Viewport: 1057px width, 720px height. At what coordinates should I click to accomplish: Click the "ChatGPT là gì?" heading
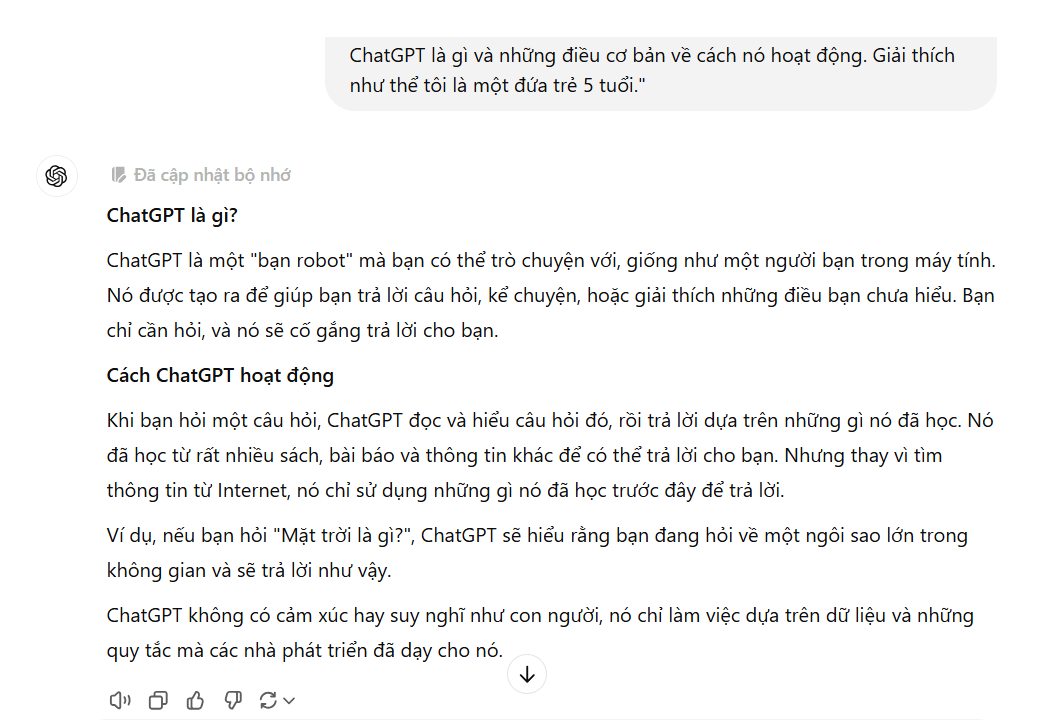click(x=172, y=216)
